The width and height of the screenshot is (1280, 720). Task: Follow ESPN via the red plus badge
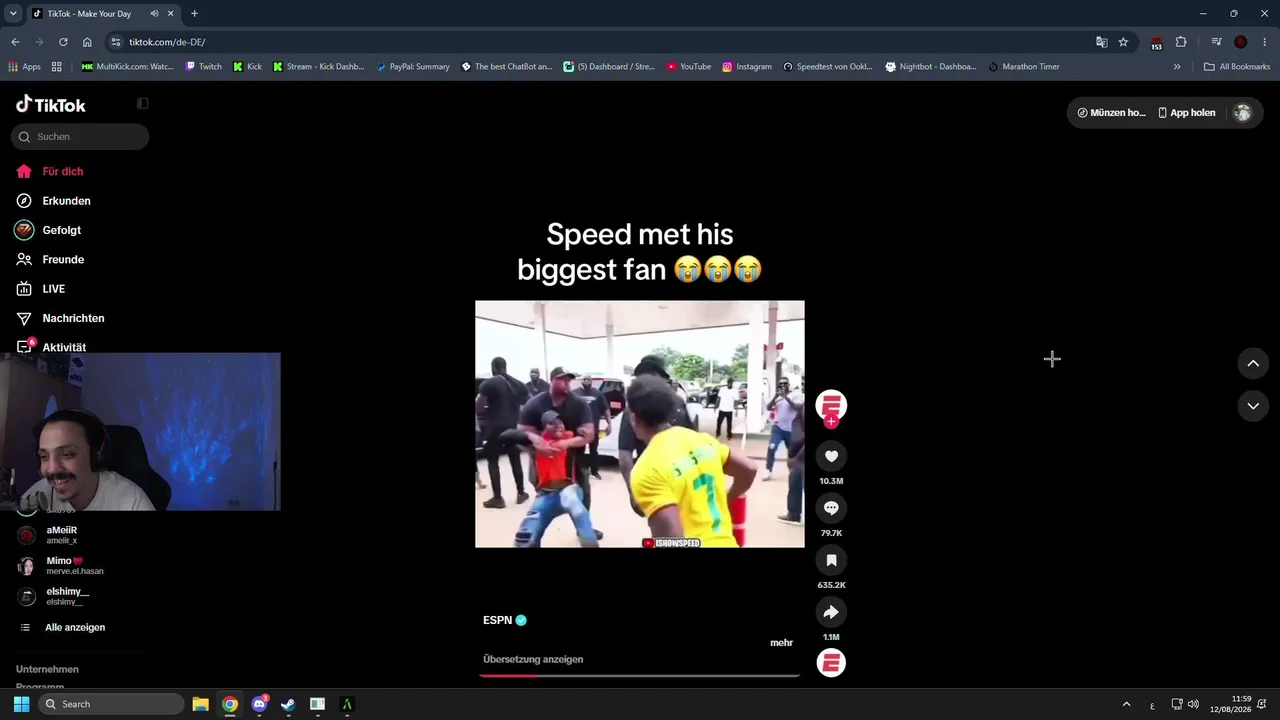click(x=831, y=422)
